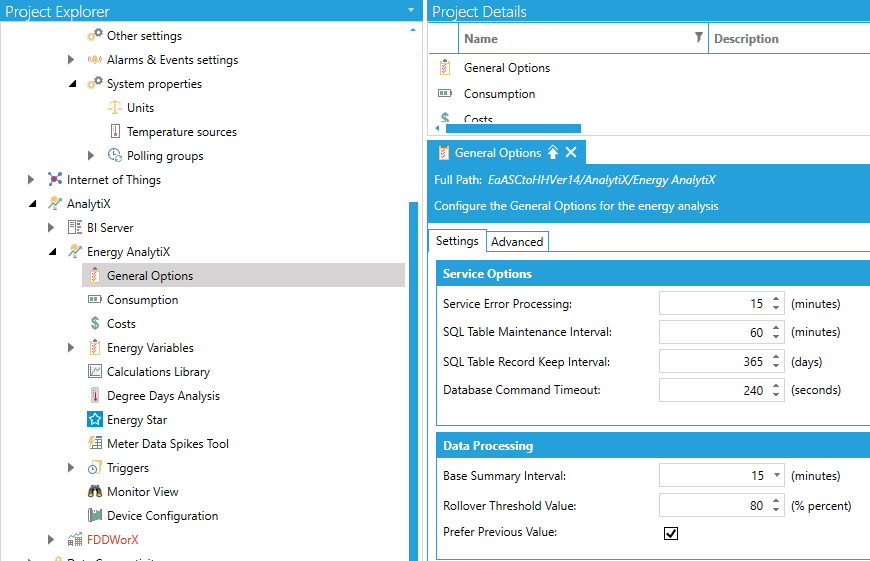Click the Costs dollar sign icon in tree
Screen dimensions: 870x561
[x=95, y=324]
